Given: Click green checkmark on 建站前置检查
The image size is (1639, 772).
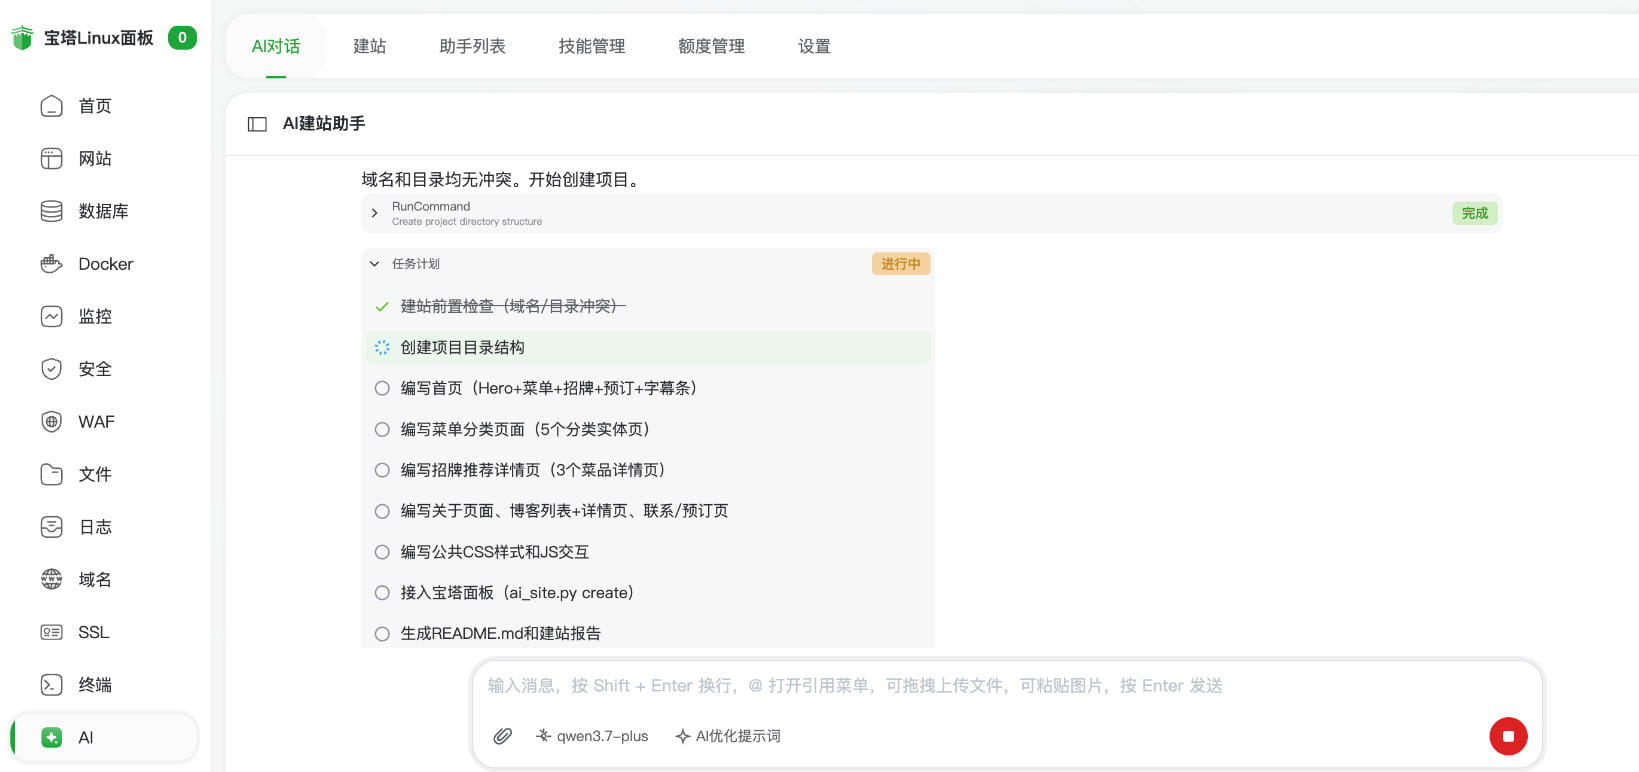Looking at the screenshot, I should (382, 307).
